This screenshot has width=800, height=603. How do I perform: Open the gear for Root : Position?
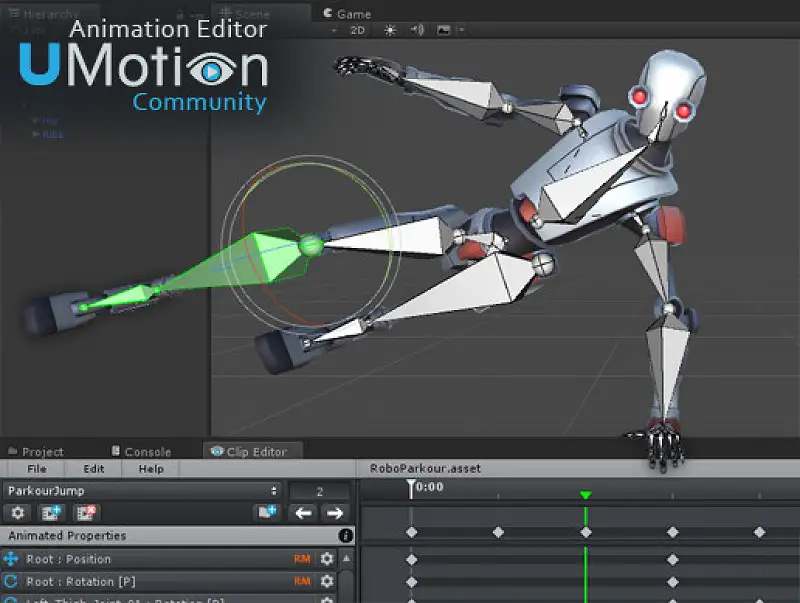point(327,559)
